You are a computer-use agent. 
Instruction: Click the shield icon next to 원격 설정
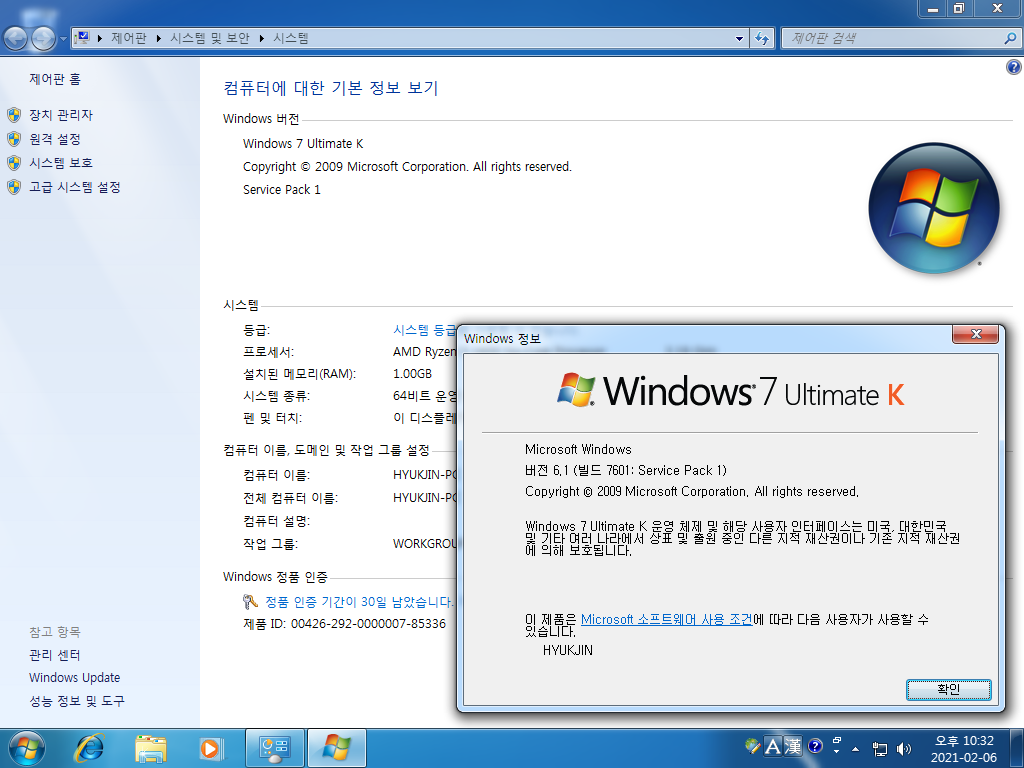14,139
